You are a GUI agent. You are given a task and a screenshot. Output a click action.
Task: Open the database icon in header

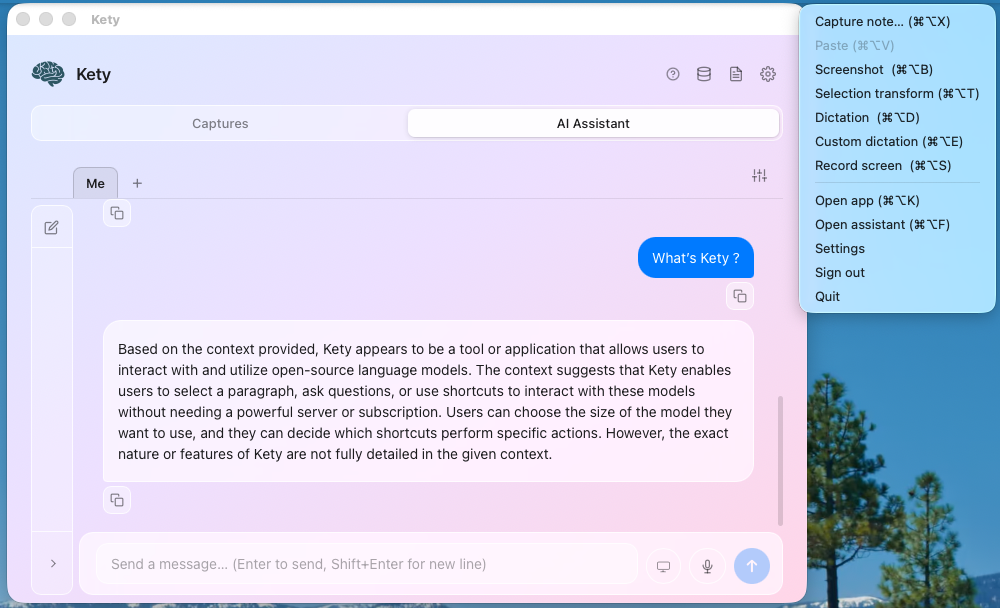704,74
